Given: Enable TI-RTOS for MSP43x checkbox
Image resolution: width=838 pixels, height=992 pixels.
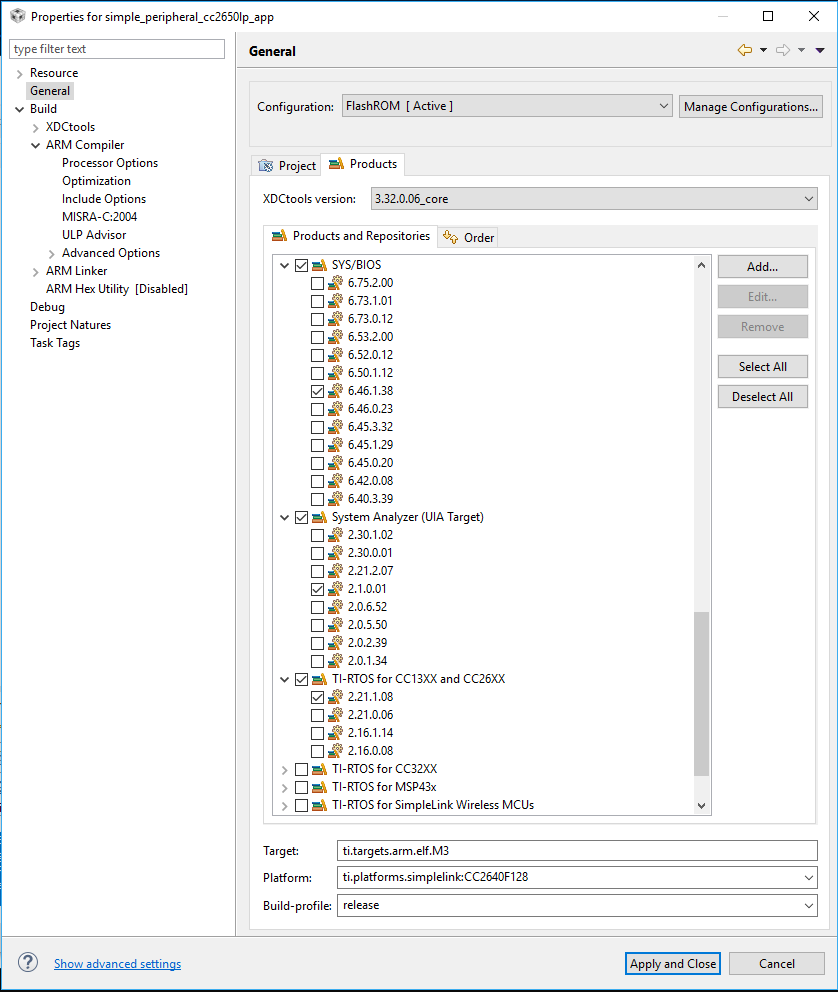Looking at the screenshot, I should (x=302, y=788).
